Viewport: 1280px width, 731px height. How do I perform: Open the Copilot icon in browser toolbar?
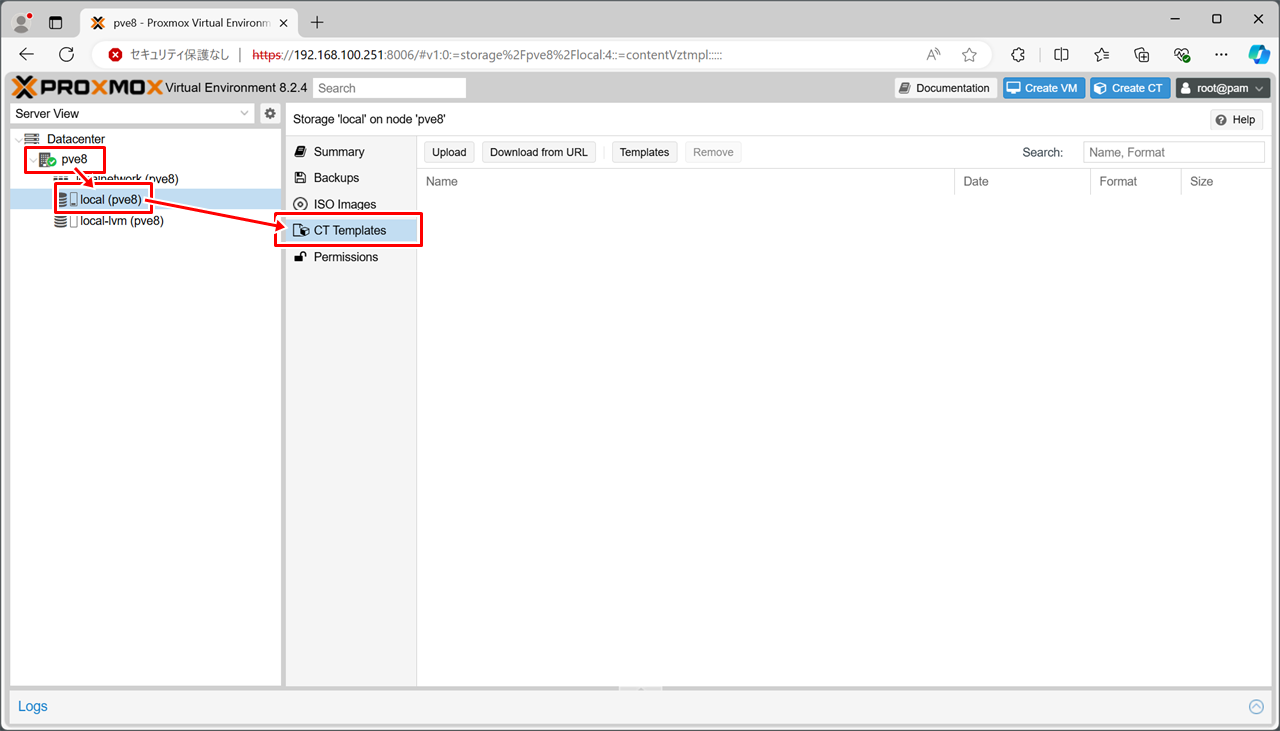1258,55
